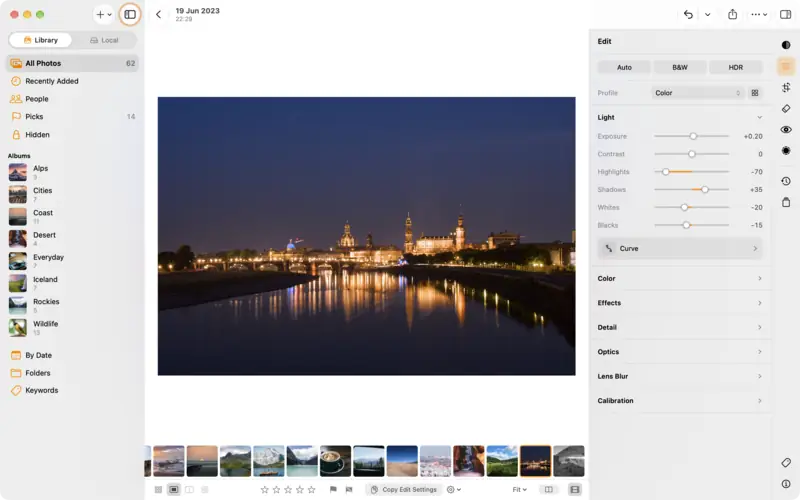Click the Keywords sidebar tag icon

pos(16,390)
